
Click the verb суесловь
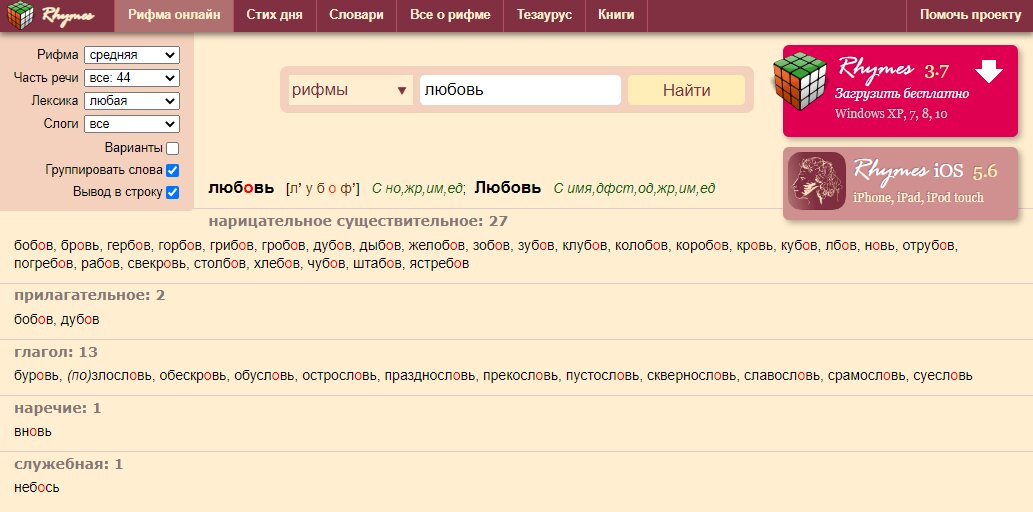(943, 376)
